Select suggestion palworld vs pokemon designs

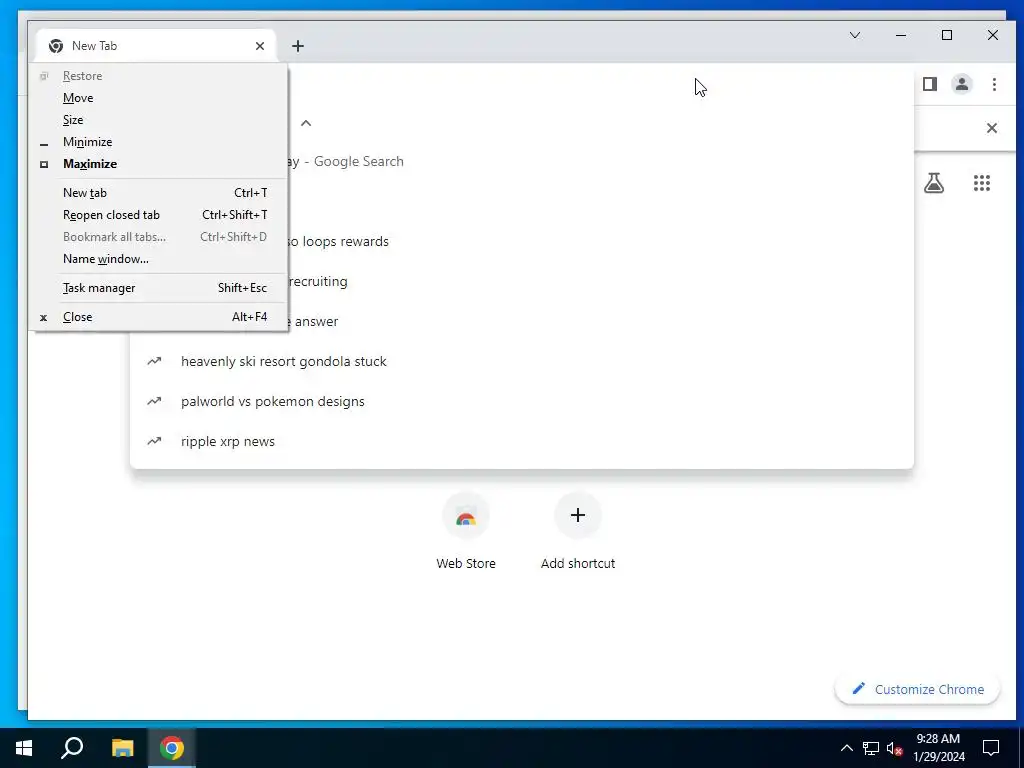click(x=521, y=401)
